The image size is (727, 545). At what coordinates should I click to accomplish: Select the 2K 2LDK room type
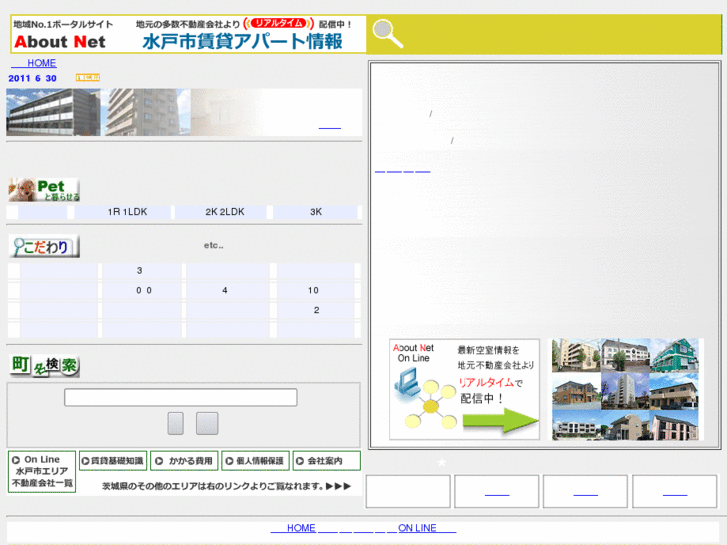(x=225, y=212)
